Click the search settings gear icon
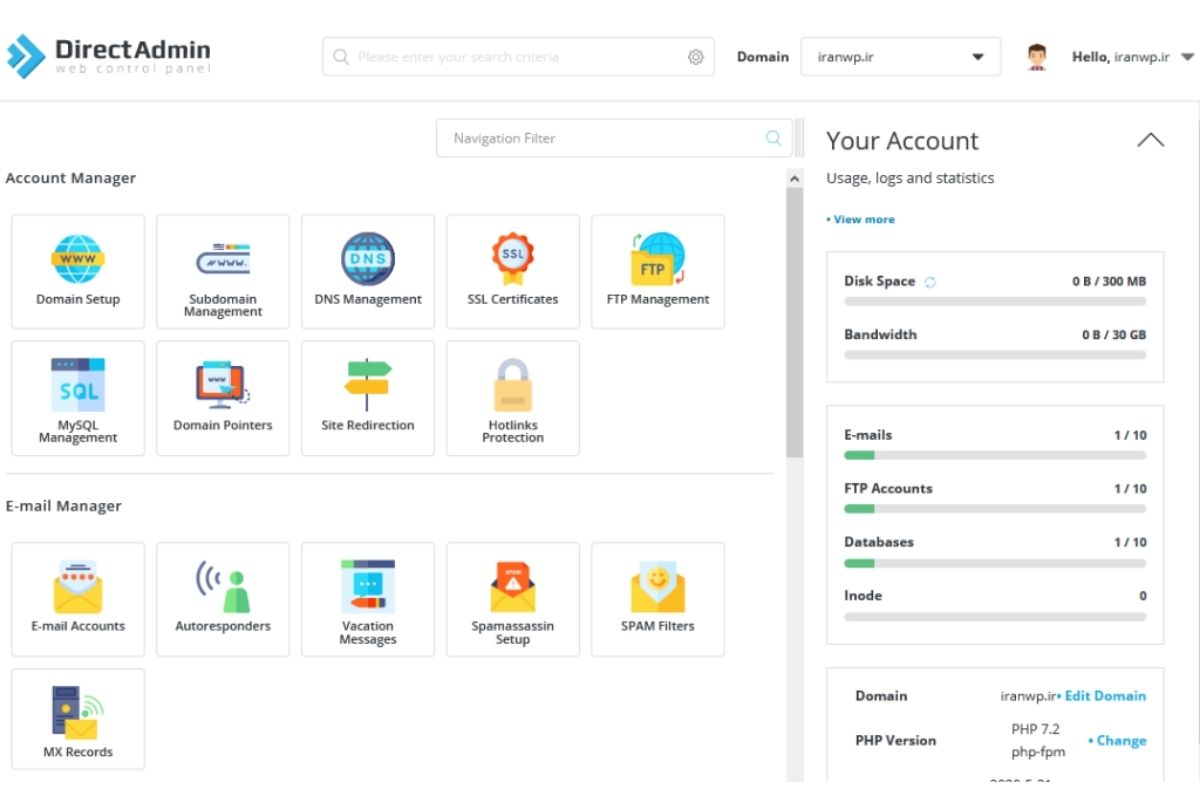Screen dimensions: 1200x800 [696, 57]
